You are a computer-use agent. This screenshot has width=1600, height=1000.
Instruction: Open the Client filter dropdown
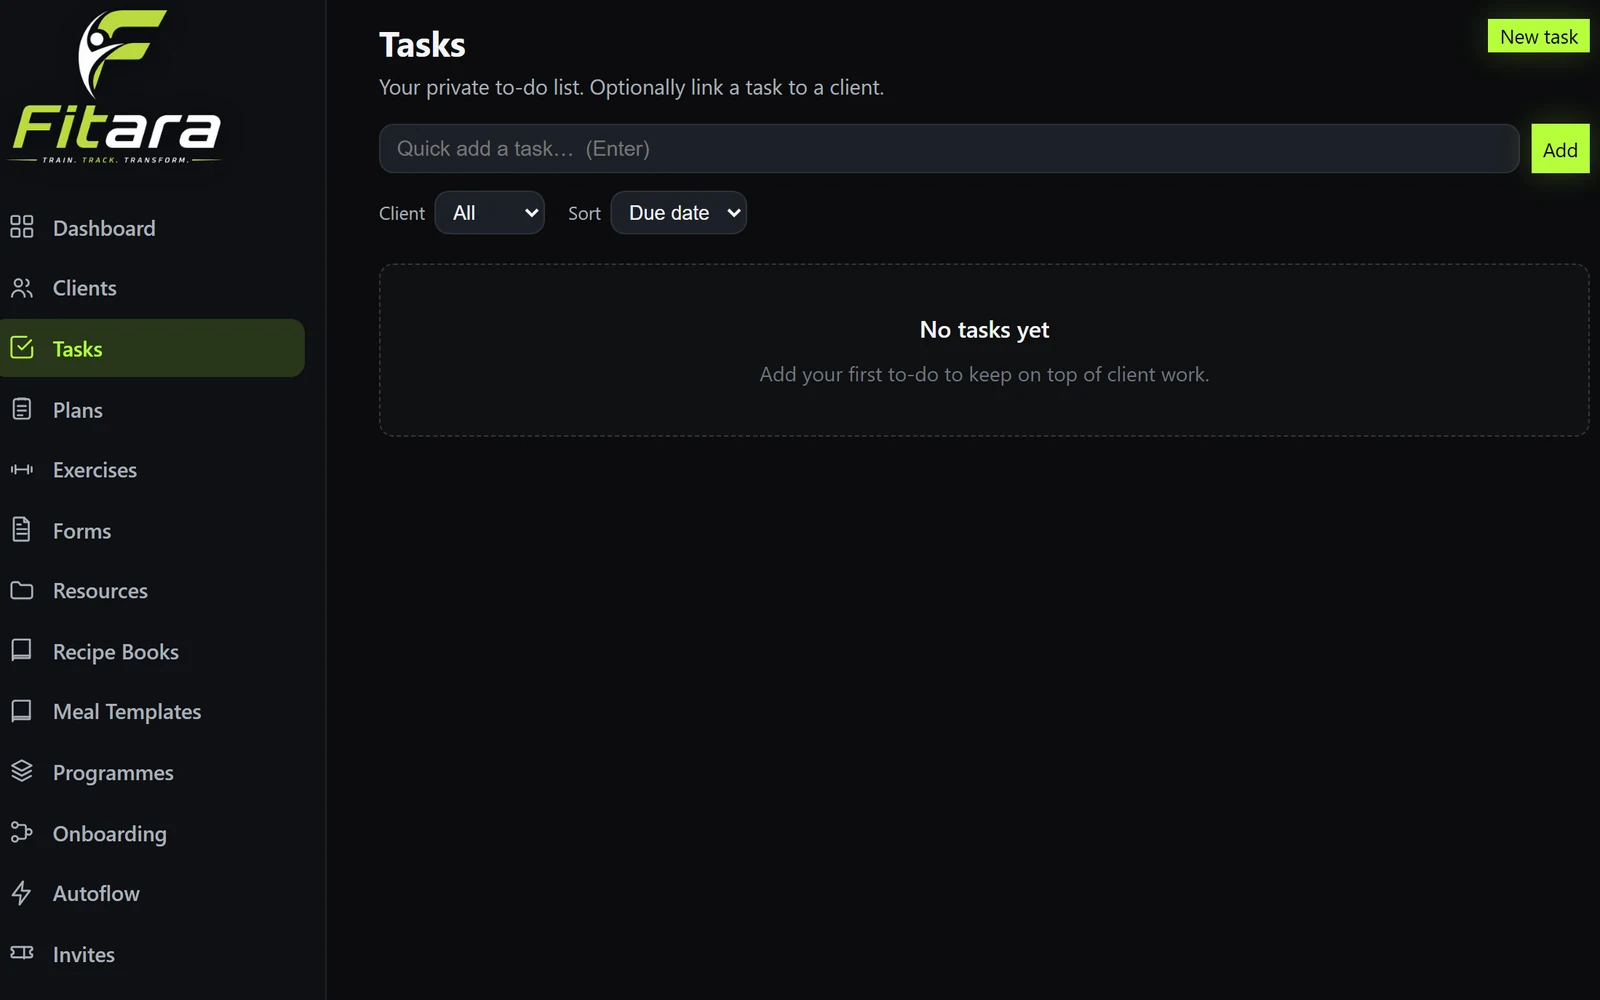pyautogui.click(x=490, y=213)
